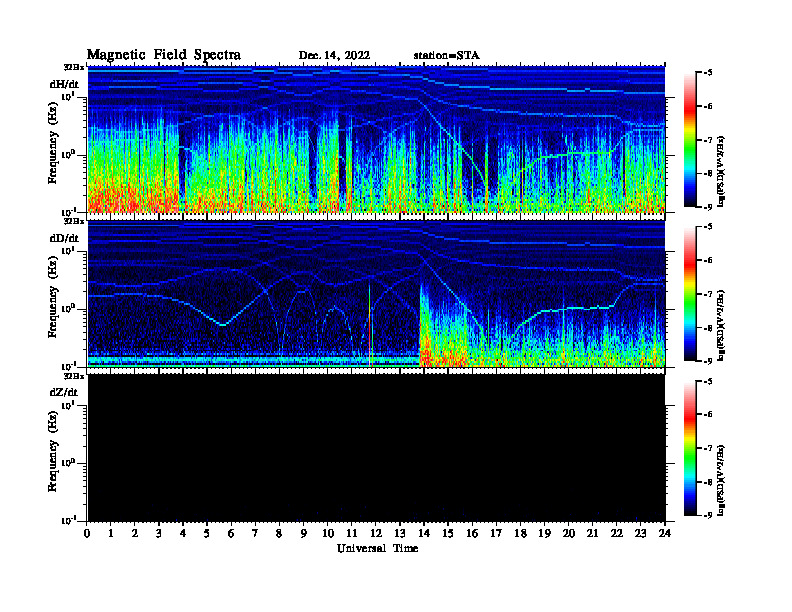This screenshot has width=792, height=612.
Task: Click the log PSD label beside dD/dt color scale
Action: tap(721, 325)
